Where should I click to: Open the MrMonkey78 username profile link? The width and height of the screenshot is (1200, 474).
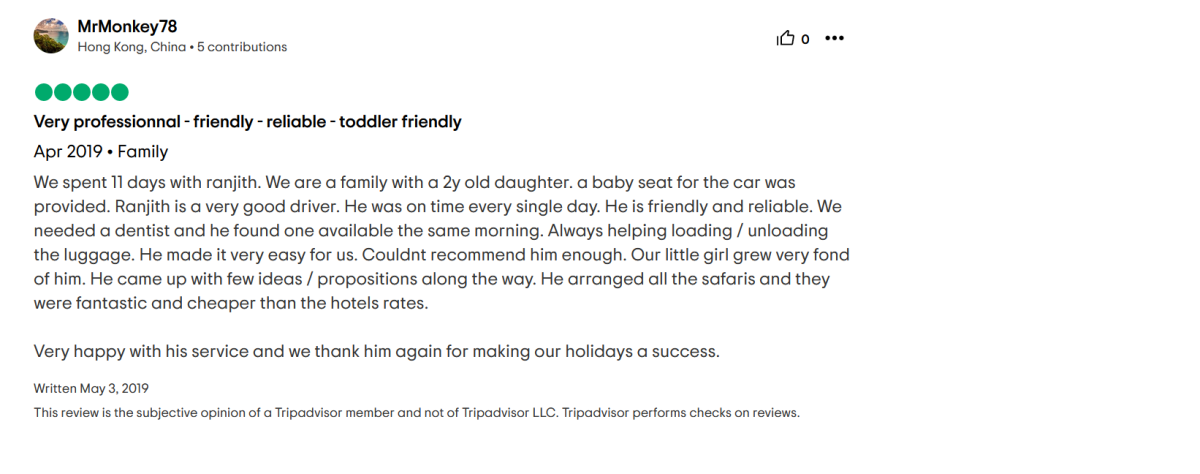coord(127,26)
